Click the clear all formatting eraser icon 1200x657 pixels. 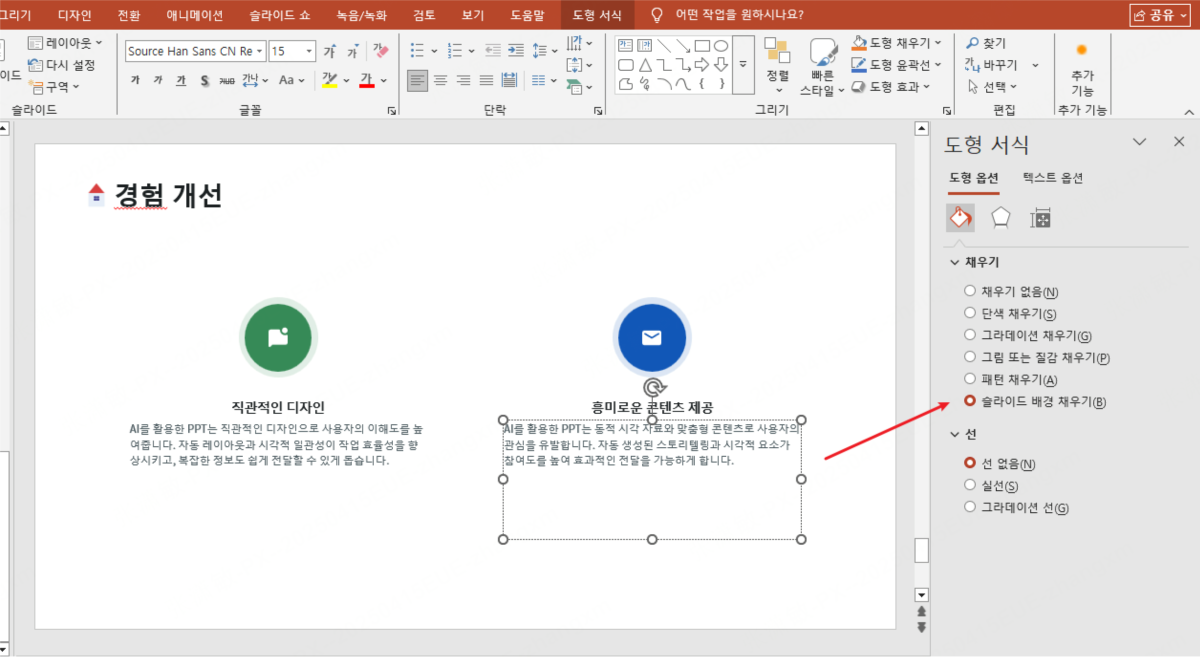pos(381,50)
